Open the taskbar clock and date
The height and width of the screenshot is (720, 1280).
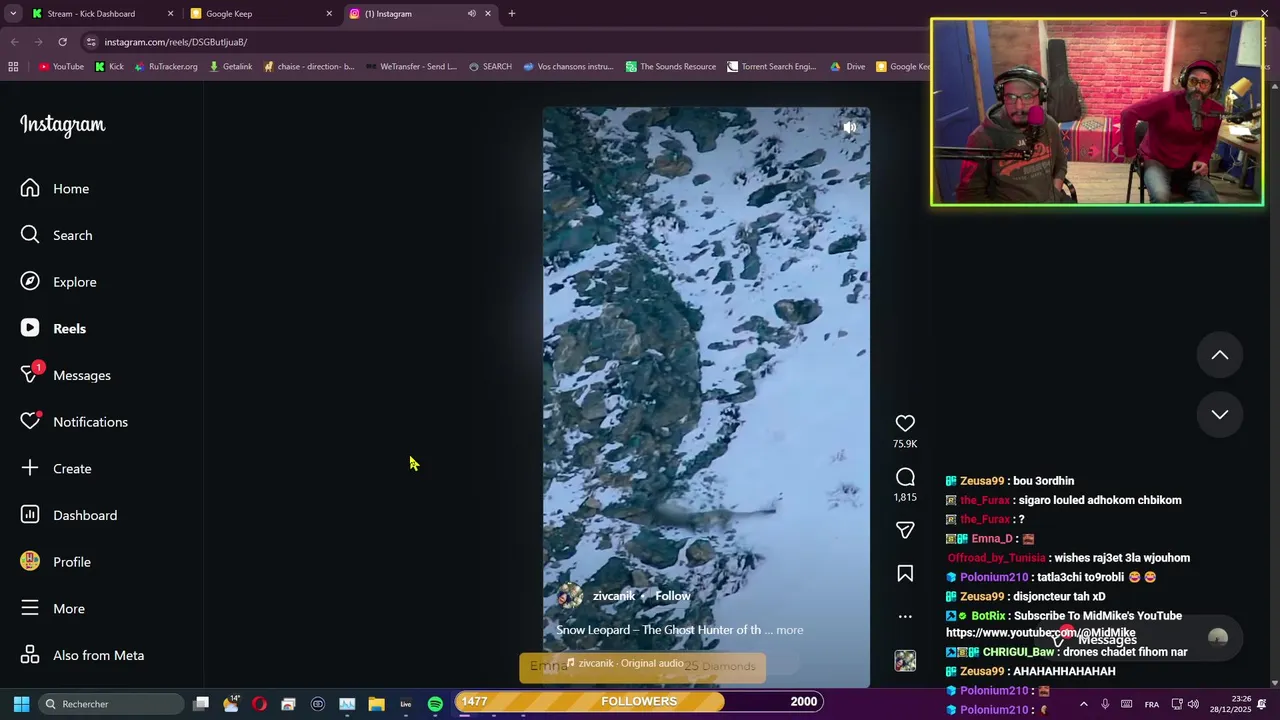click(x=1231, y=704)
